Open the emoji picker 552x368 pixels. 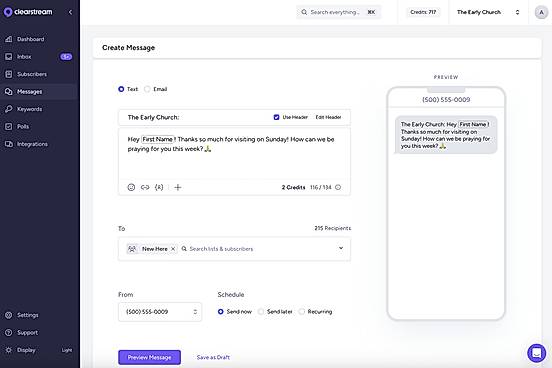(131, 187)
